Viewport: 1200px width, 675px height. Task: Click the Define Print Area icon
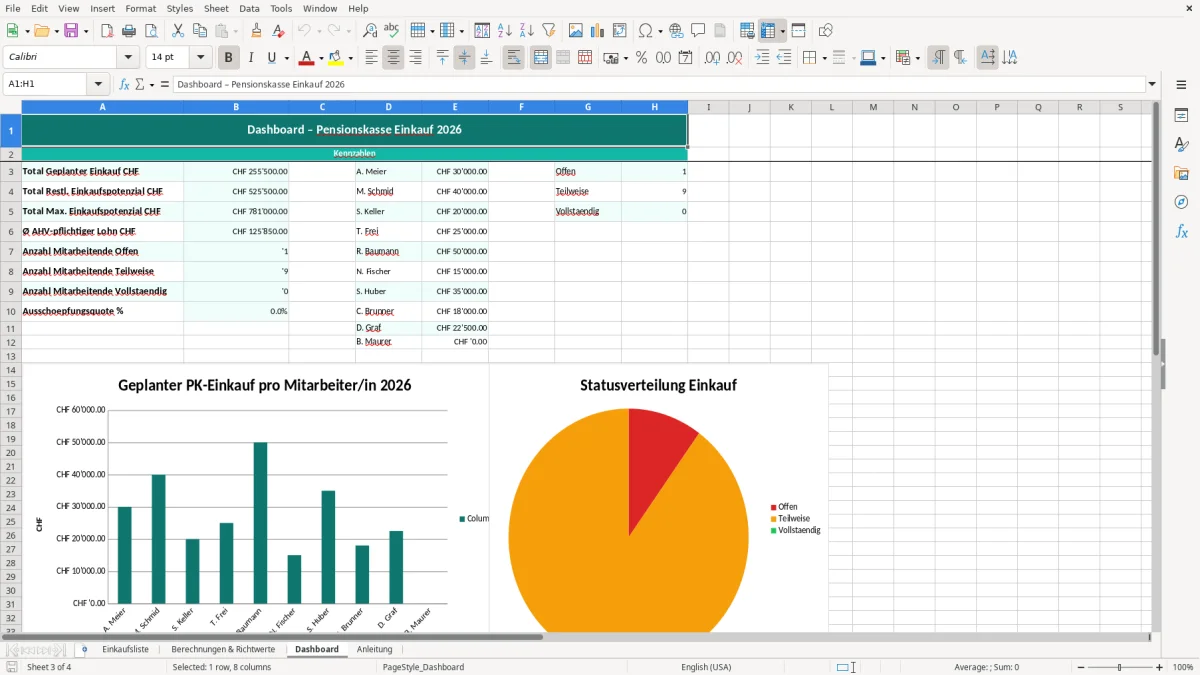tap(747, 31)
